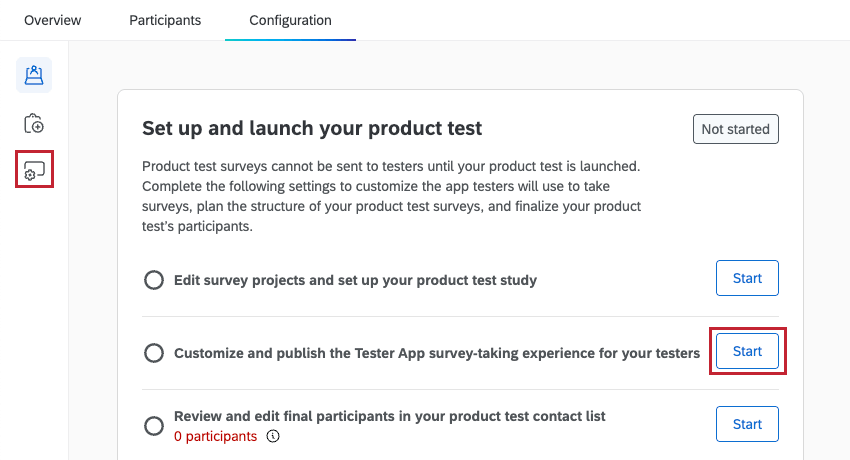Click the Edit survey projects step label
This screenshot has height=460, width=850.
point(355,280)
